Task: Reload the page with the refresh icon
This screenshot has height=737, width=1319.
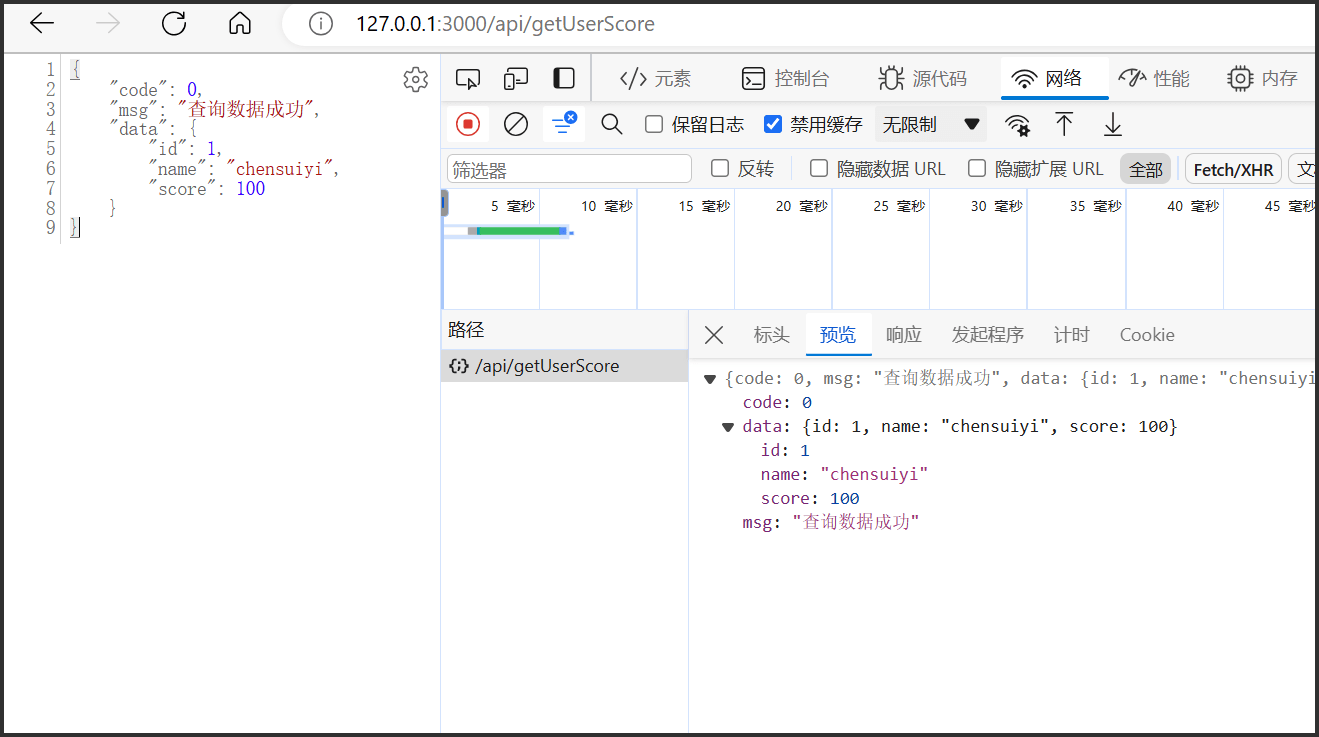Action: pyautogui.click(x=174, y=23)
